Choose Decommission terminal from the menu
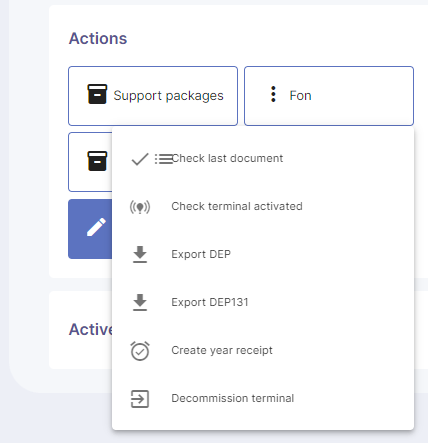Screen dimensions: 428x443 point(263,399)
